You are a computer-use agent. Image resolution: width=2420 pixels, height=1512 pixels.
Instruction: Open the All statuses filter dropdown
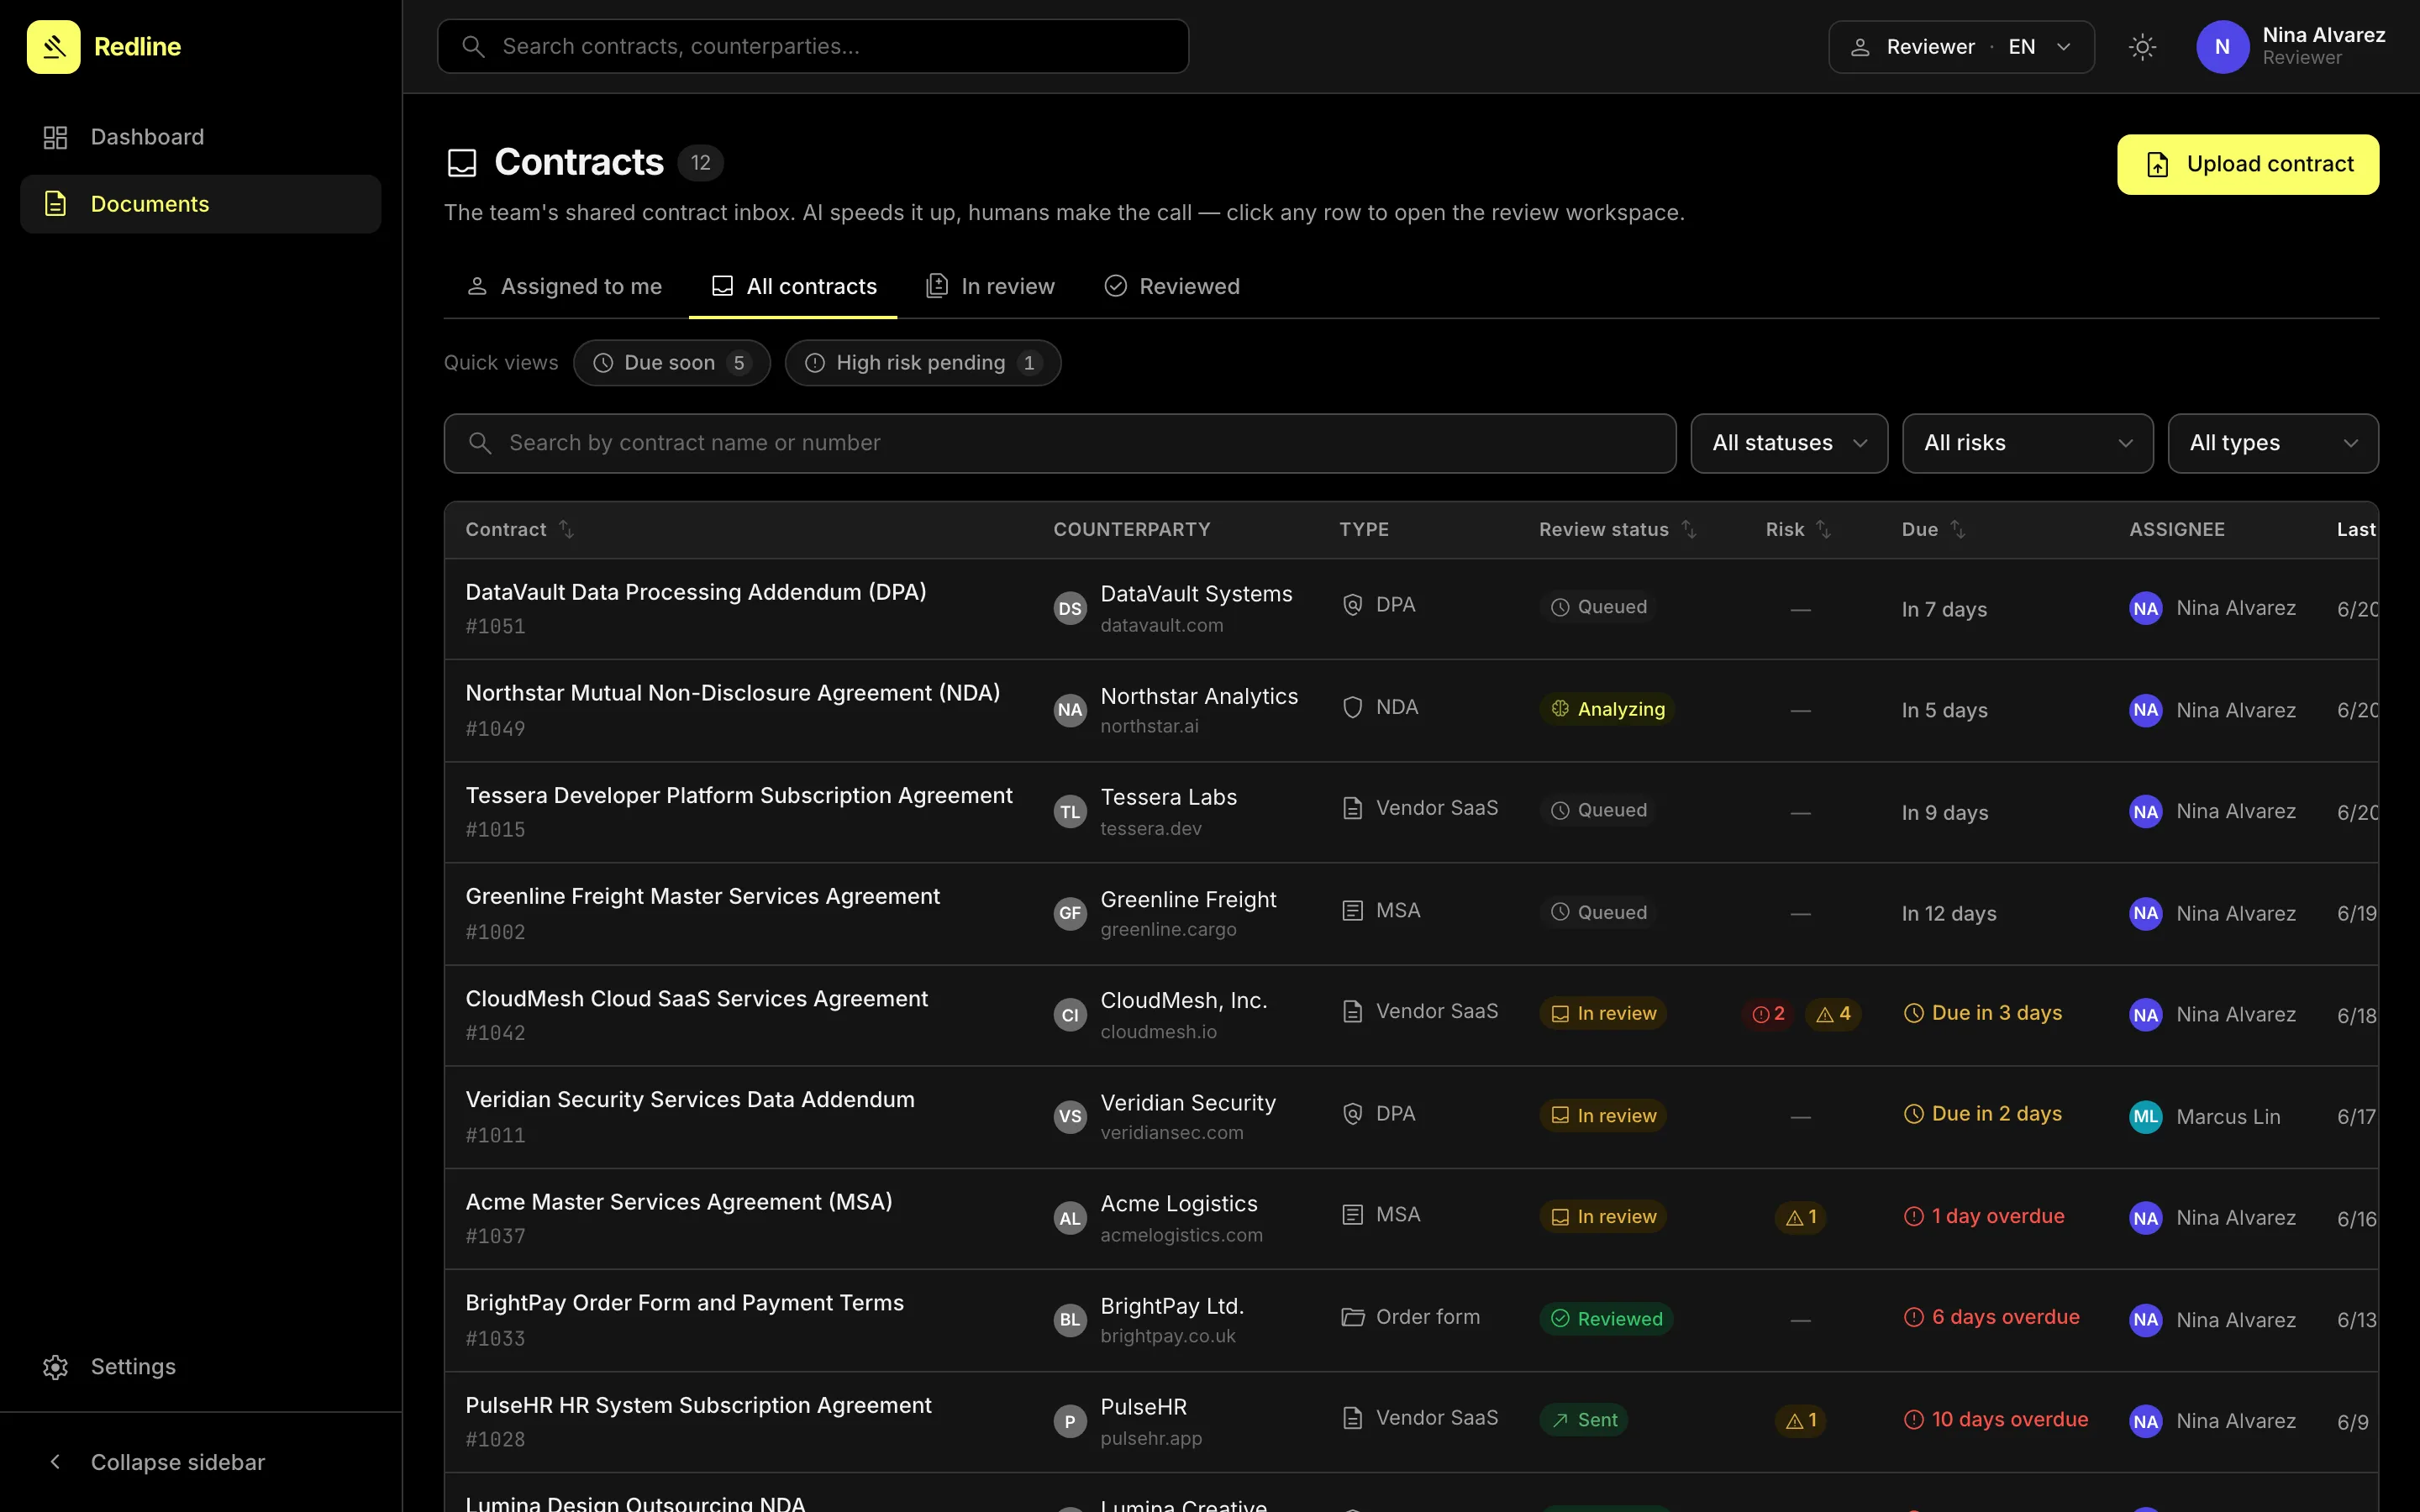point(1789,443)
